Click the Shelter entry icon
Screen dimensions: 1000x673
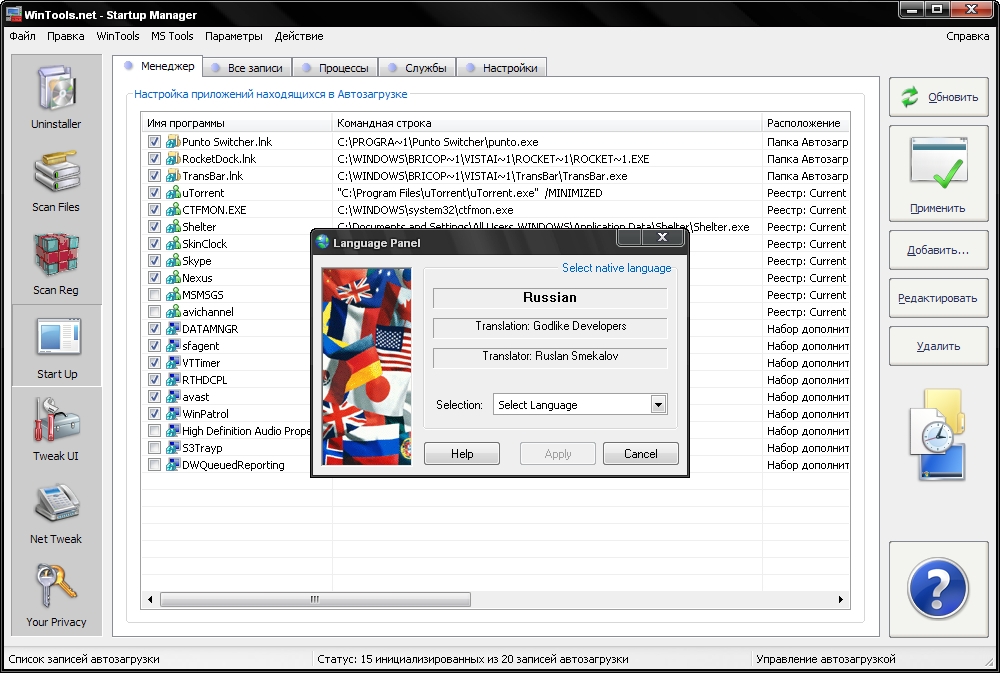[x=173, y=226]
